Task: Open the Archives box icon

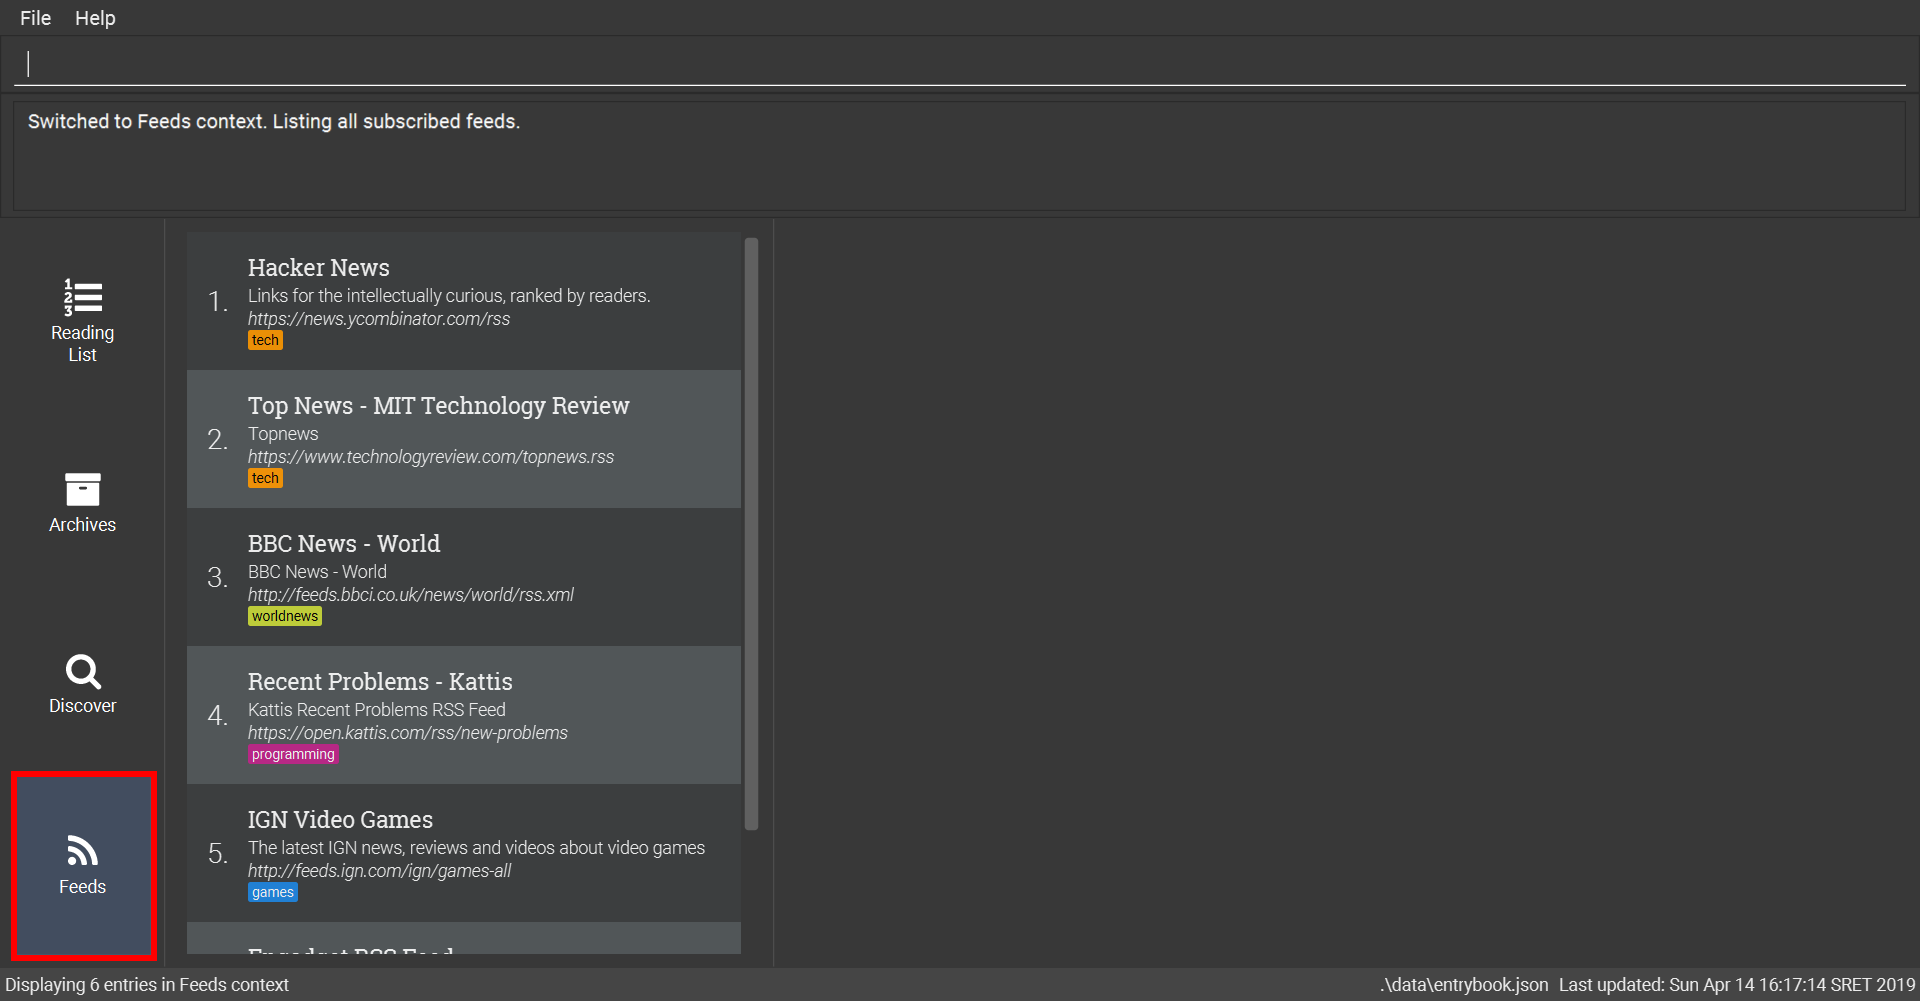Action: (83, 489)
